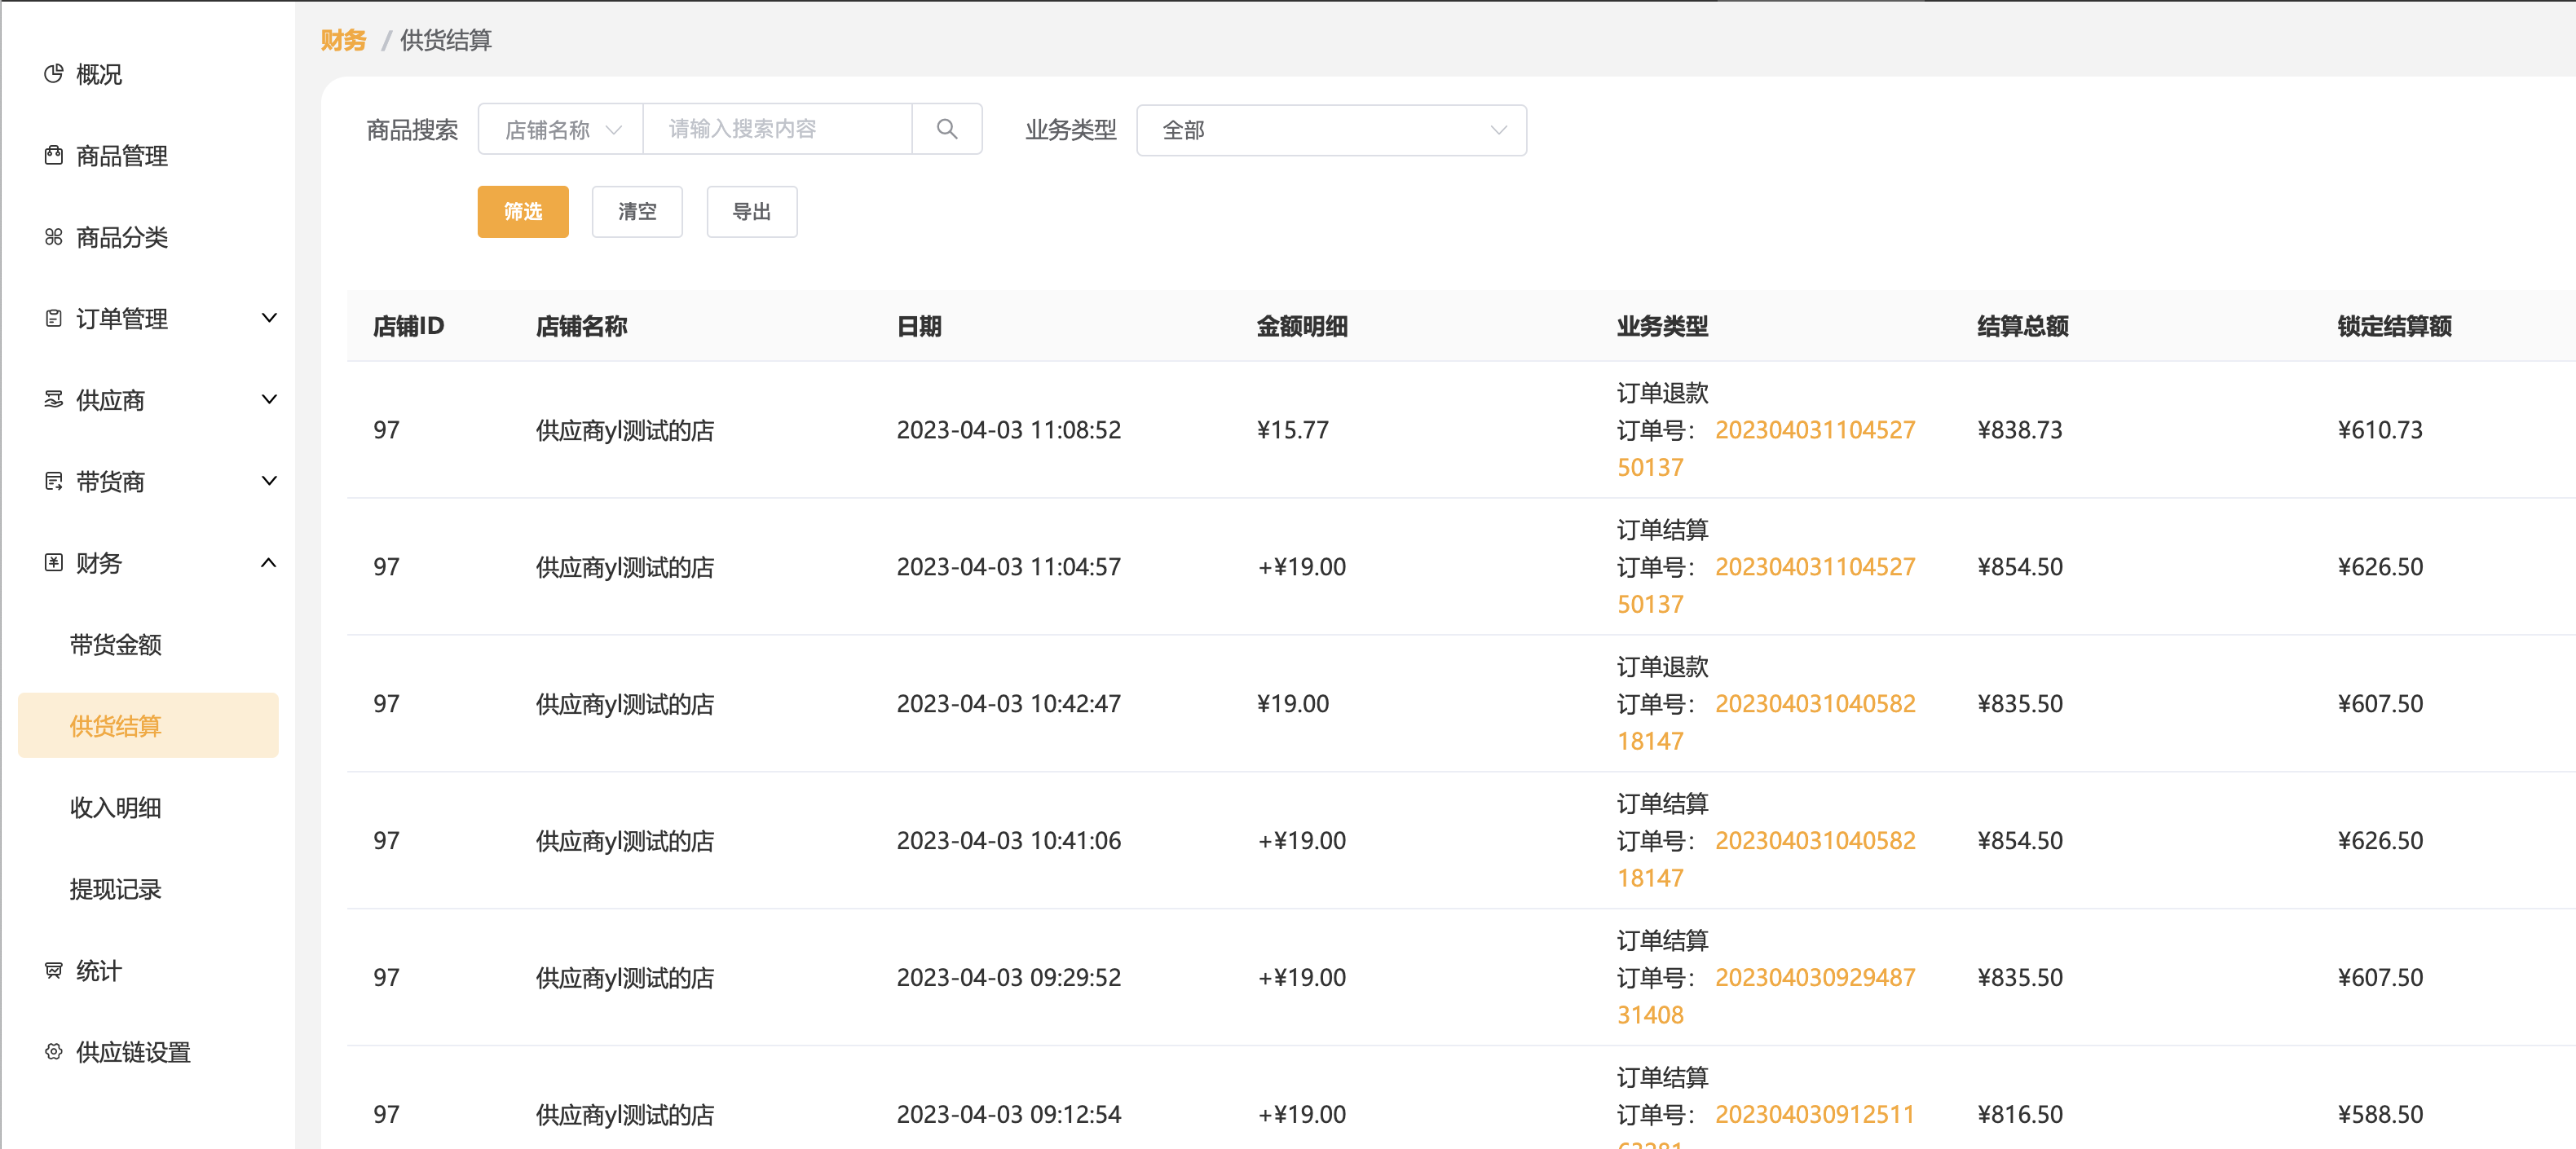Click the 供应商 sidebar icon
Image resolution: width=2576 pixels, height=1149 pixels.
[54, 400]
